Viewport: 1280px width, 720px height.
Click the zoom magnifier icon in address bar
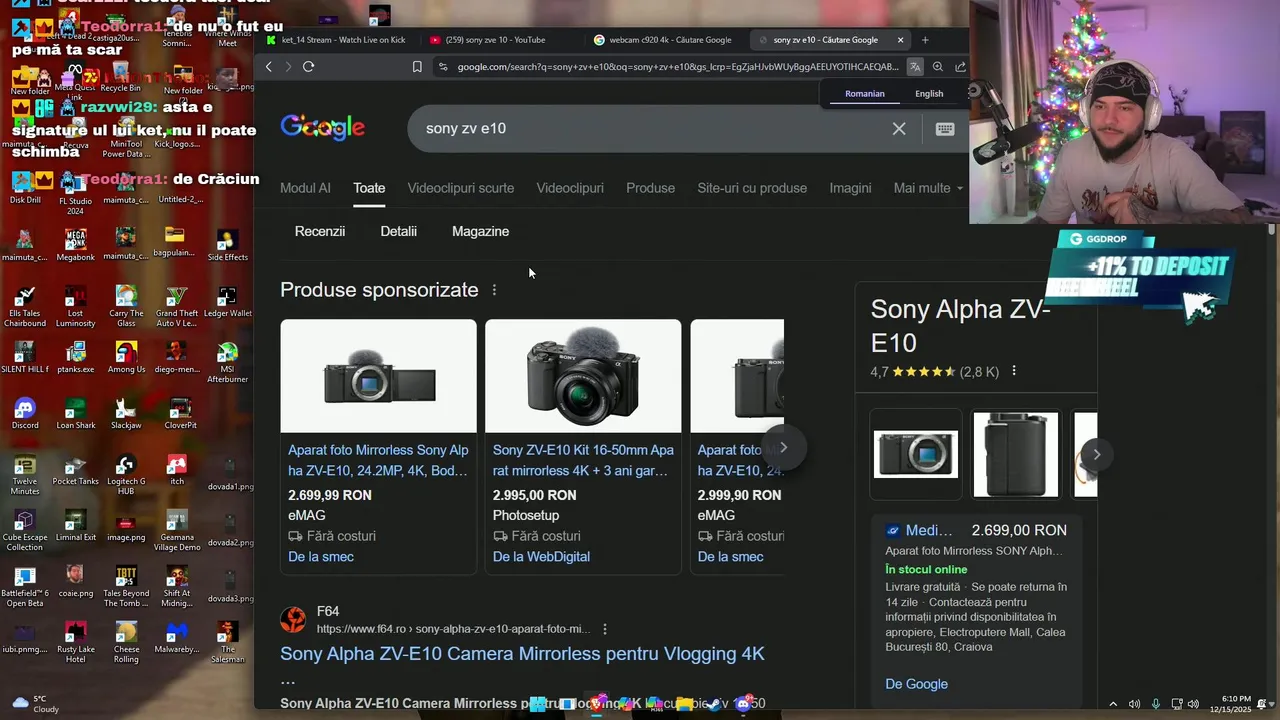pyautogui.click(x=938, y=67)
